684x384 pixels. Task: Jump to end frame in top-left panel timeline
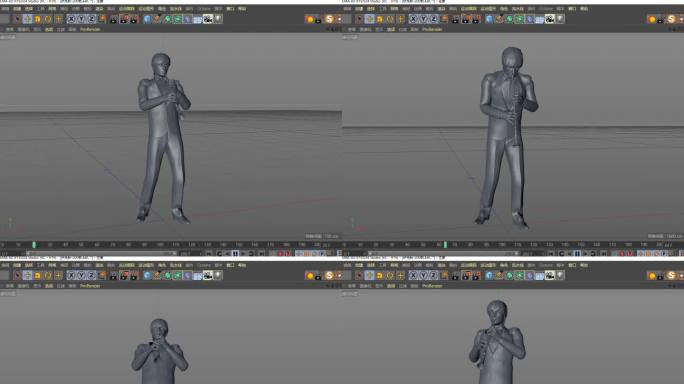[x=262, y=253]
